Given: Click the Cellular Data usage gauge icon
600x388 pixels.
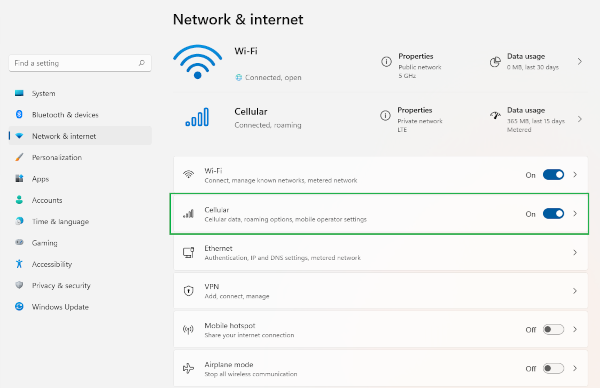Looking at the screenshot, I should point(495,115).
